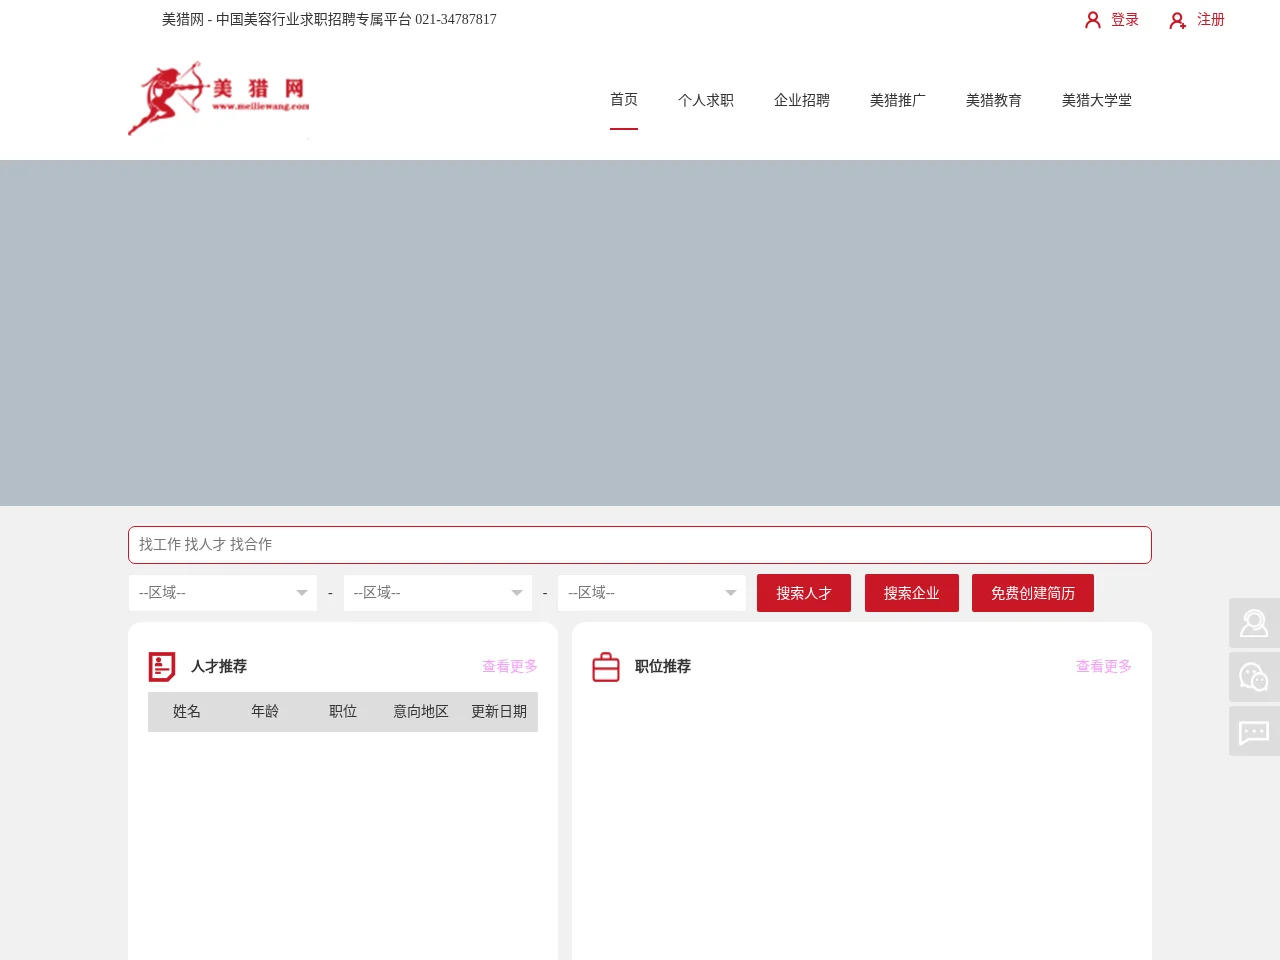The width and height of the screenshot is (1280, 960).
Task: Click the 职位推荐 briefcase icon
Action: (606, 667)
